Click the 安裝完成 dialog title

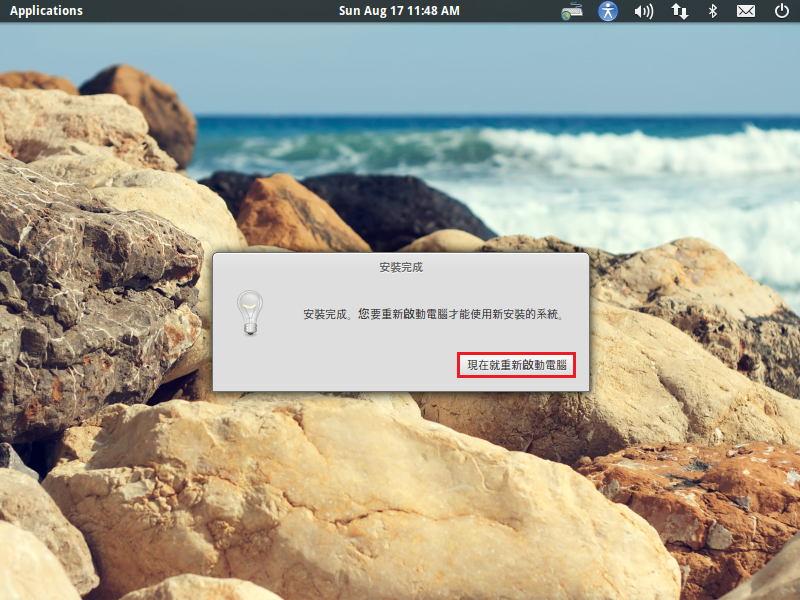tap(401, 267)
